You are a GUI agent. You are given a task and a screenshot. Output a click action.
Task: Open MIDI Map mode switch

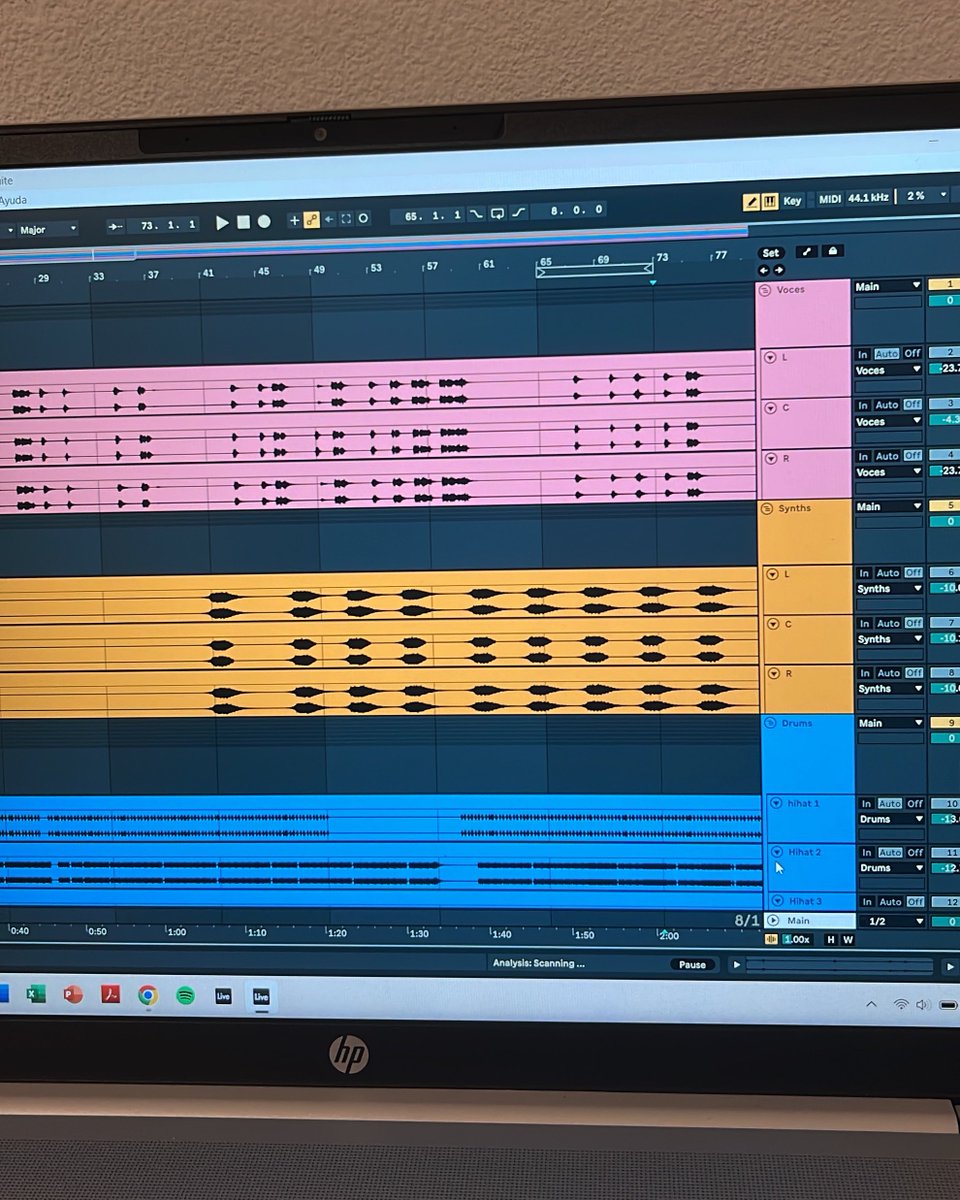coord(830,200)
